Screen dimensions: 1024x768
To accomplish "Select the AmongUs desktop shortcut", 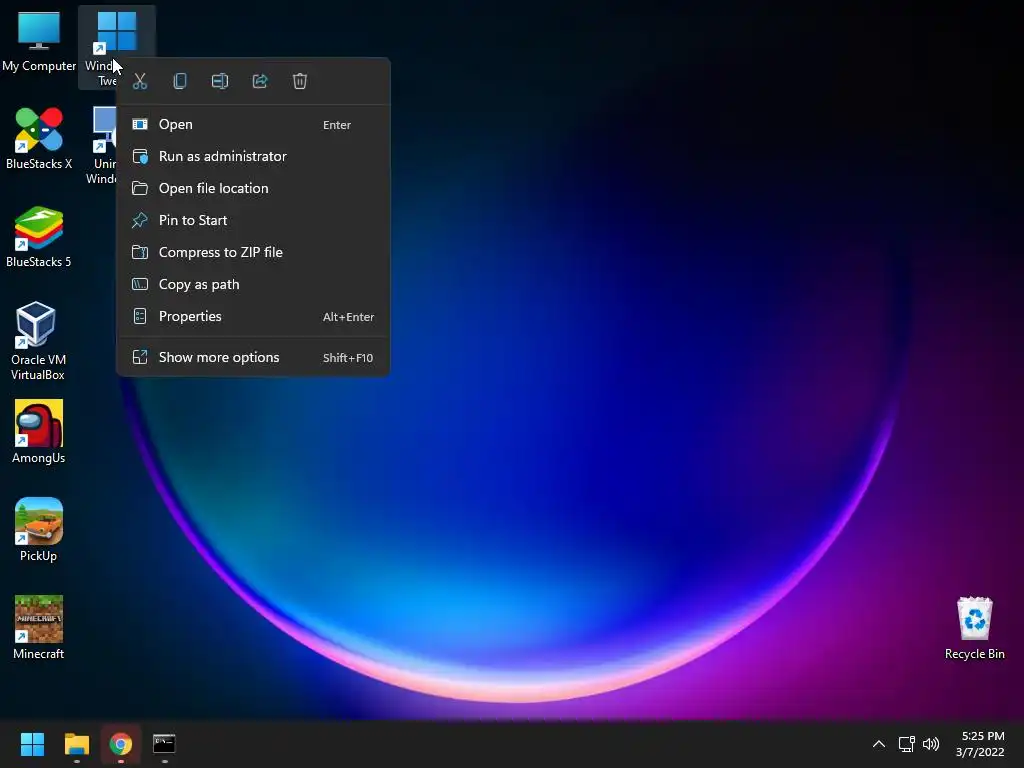I will click(39, 432).
